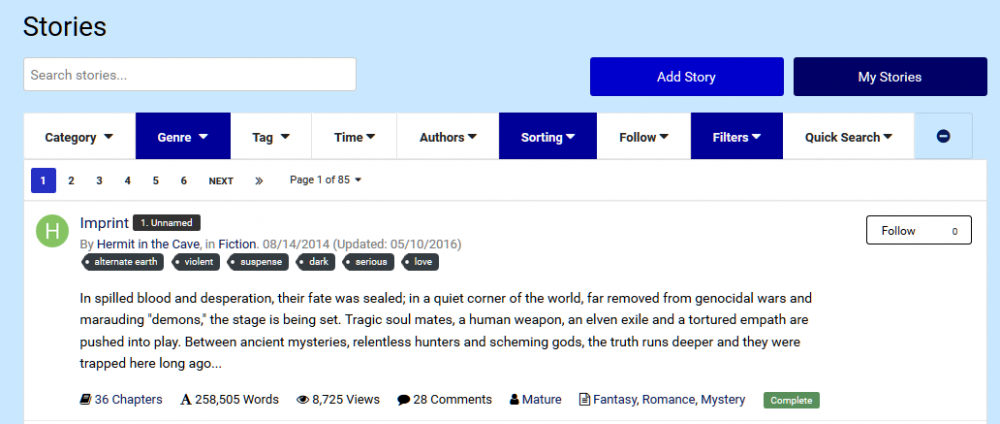
Task: Open the My Stories button
Action: (889, 77)
